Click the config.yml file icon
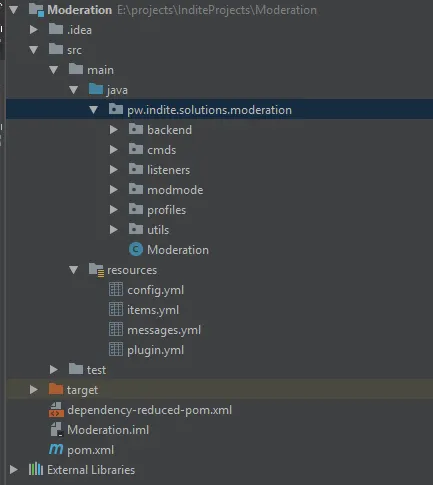Viewport: 433px width, 485px height. [116, 289]
